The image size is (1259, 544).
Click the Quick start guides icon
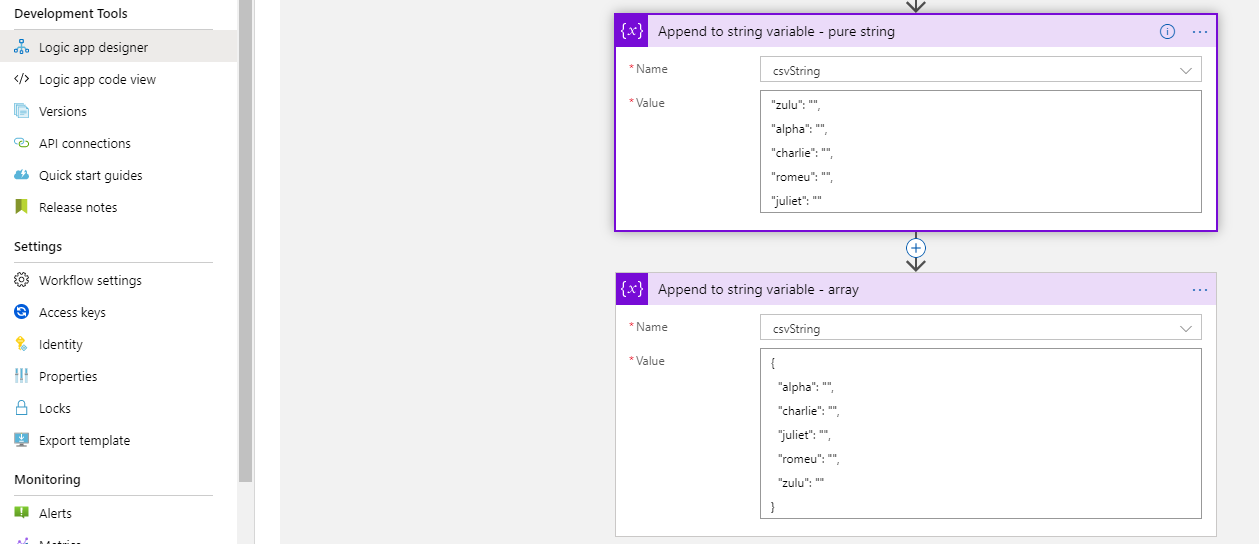click(21, 175)
